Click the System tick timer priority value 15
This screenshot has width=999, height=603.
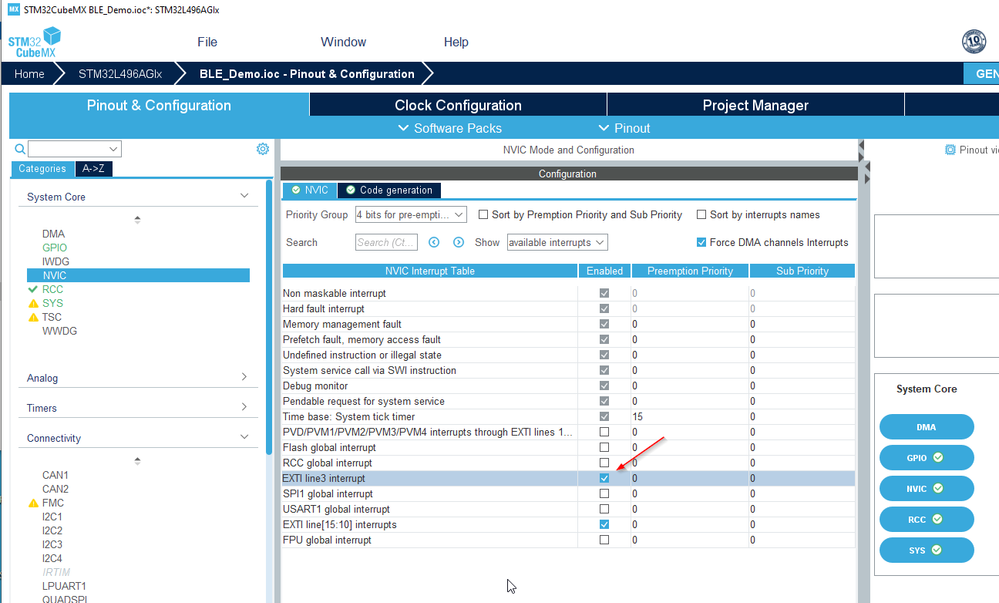[638, 416]
